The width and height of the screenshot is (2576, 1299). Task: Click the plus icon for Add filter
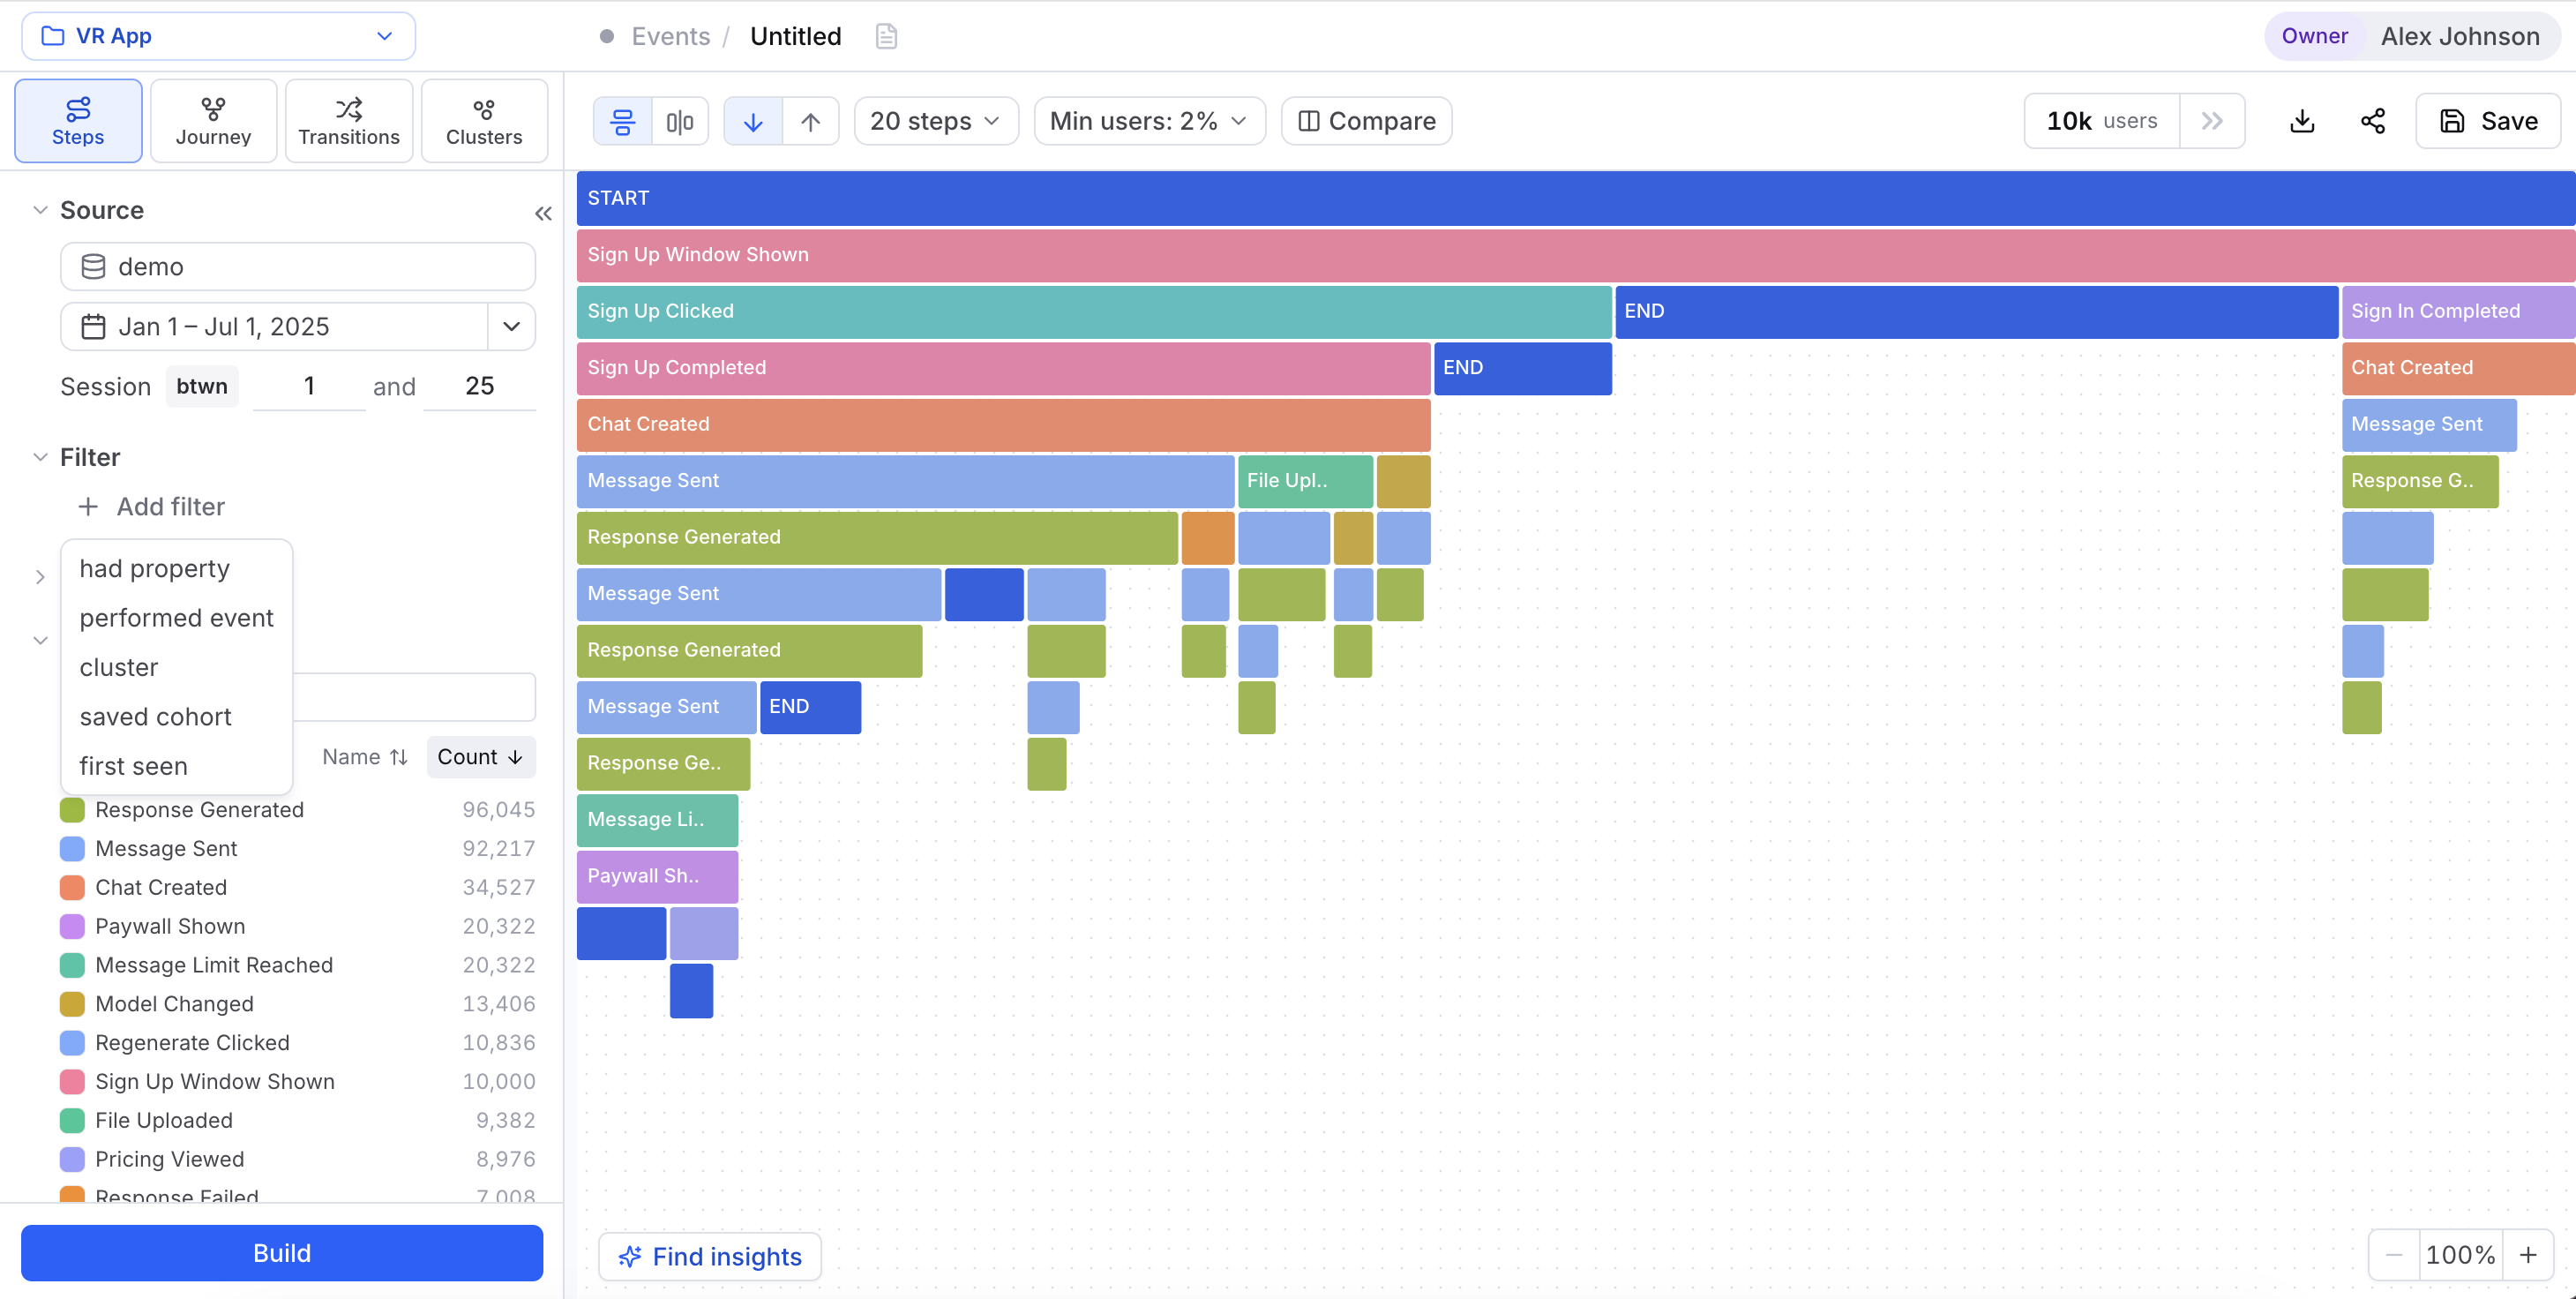pos(88,507)
